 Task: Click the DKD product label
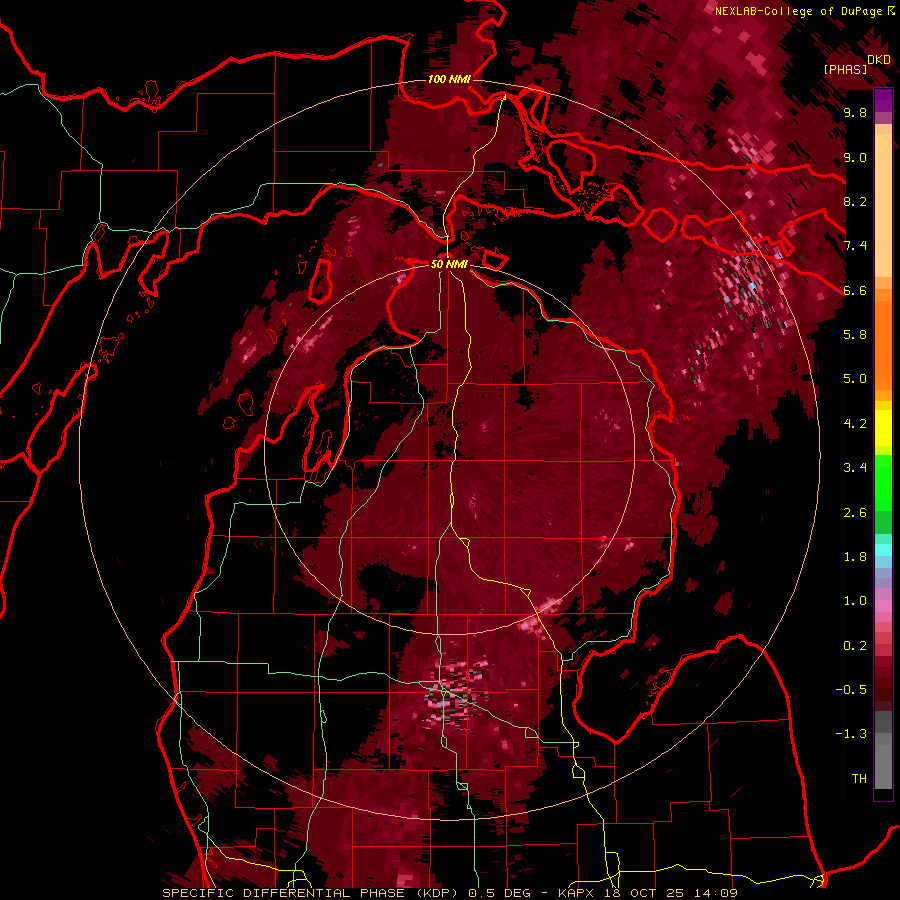pyautogui.click(x=879, y=59)
